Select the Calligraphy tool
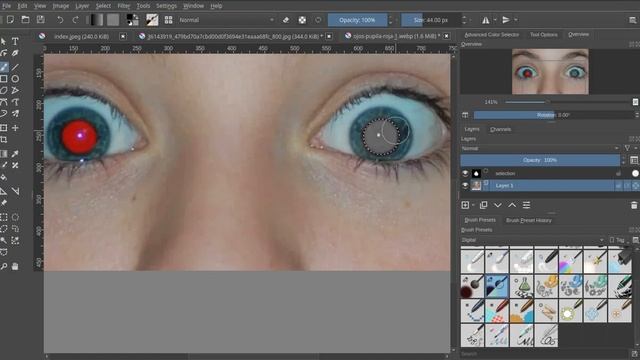Viewport: 640px width, 360px height. (15, 53)
